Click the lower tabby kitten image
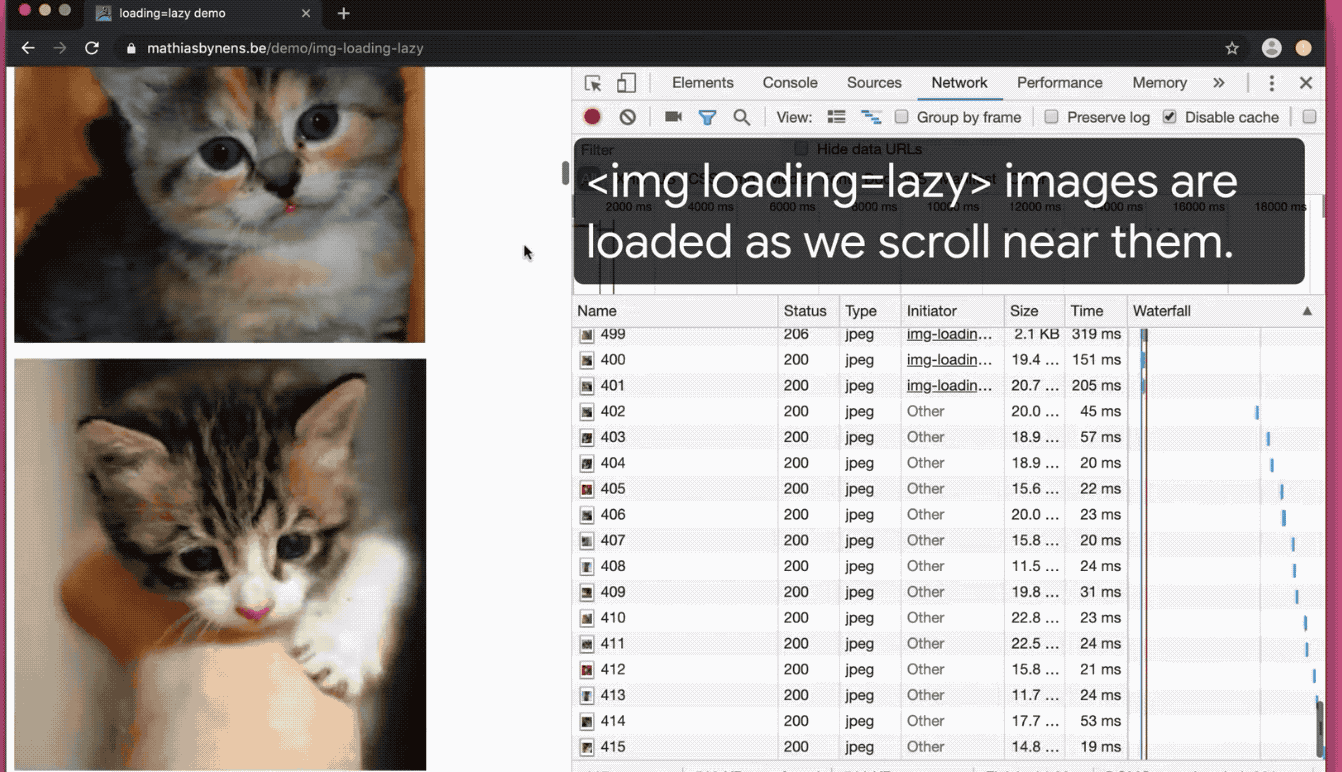Viewport: 1342px width, 772px height. pos(220,565)
